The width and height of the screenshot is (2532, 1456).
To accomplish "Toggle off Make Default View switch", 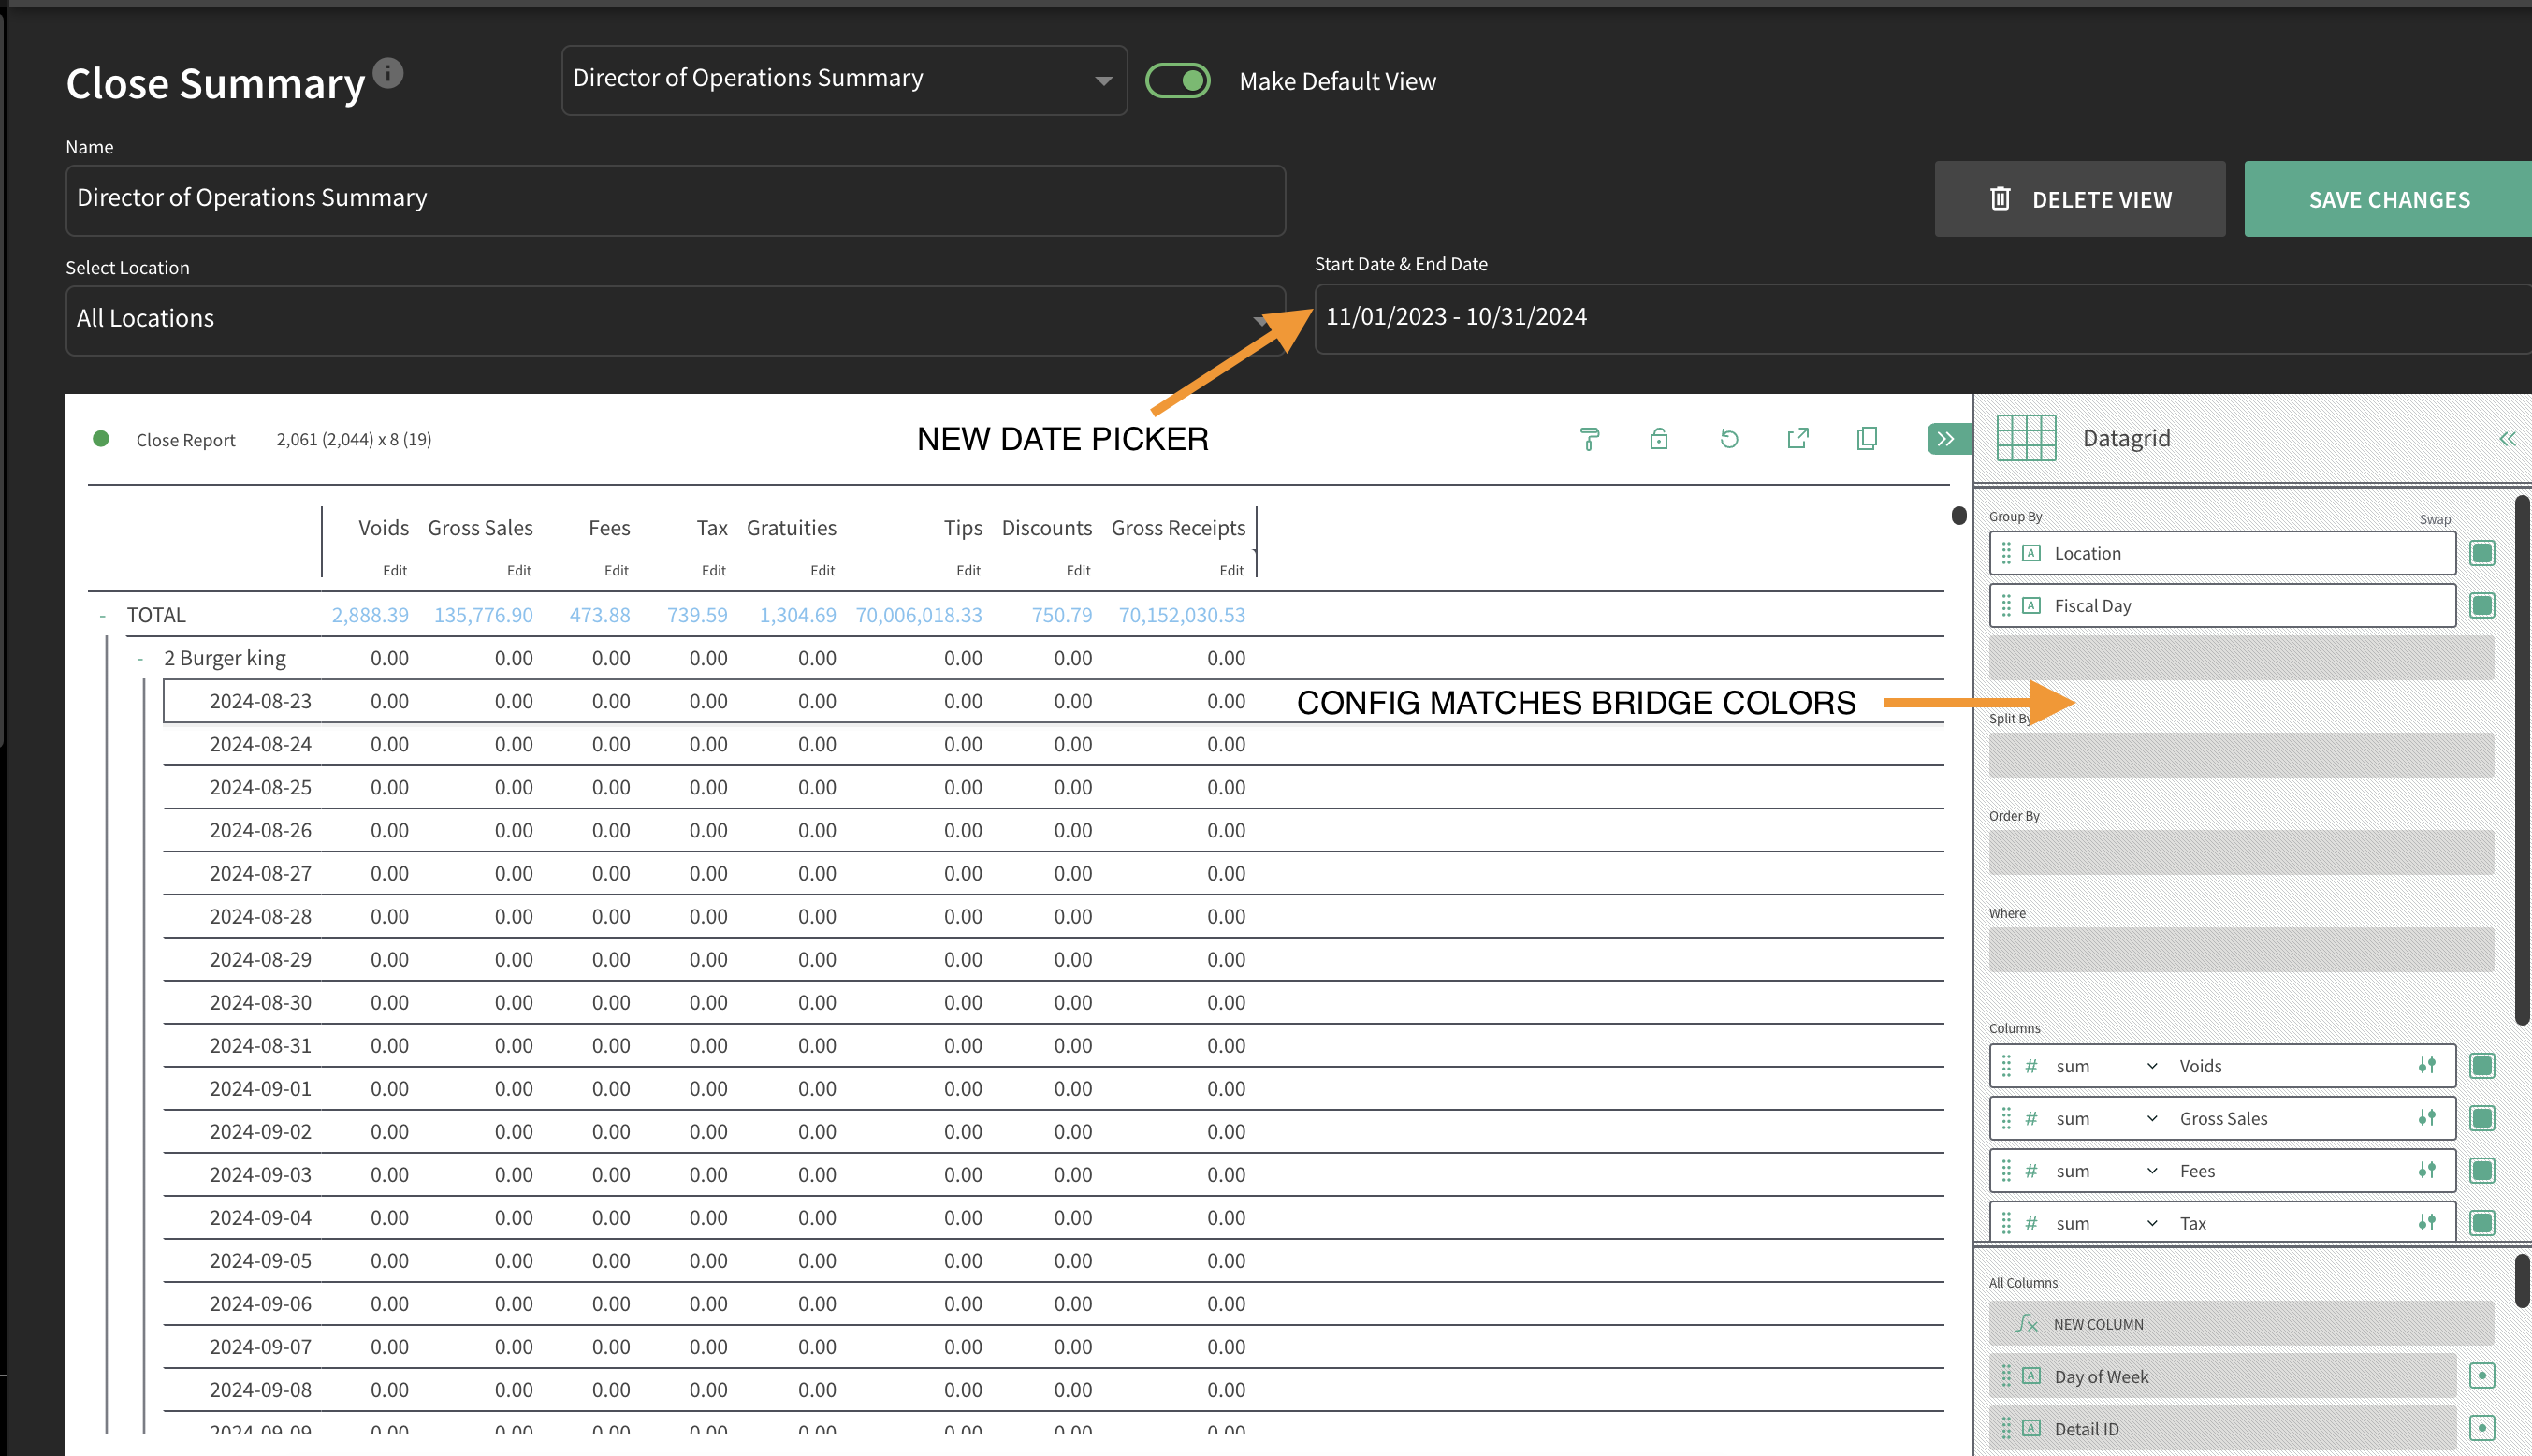I will [1177, 81].
